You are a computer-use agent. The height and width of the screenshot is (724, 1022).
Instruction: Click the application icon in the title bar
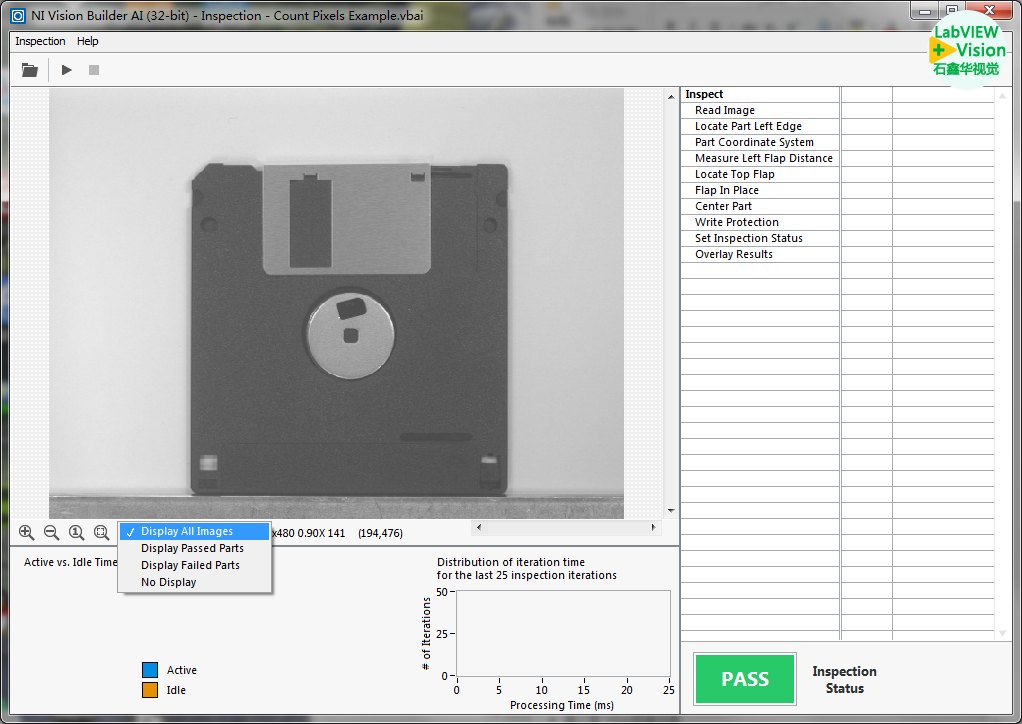point(17,16)
